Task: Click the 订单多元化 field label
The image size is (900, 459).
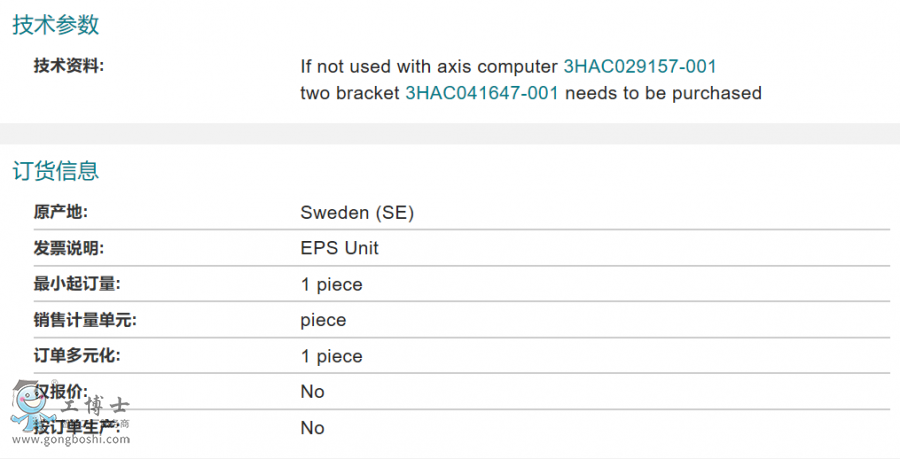Action: coord(77,356)
